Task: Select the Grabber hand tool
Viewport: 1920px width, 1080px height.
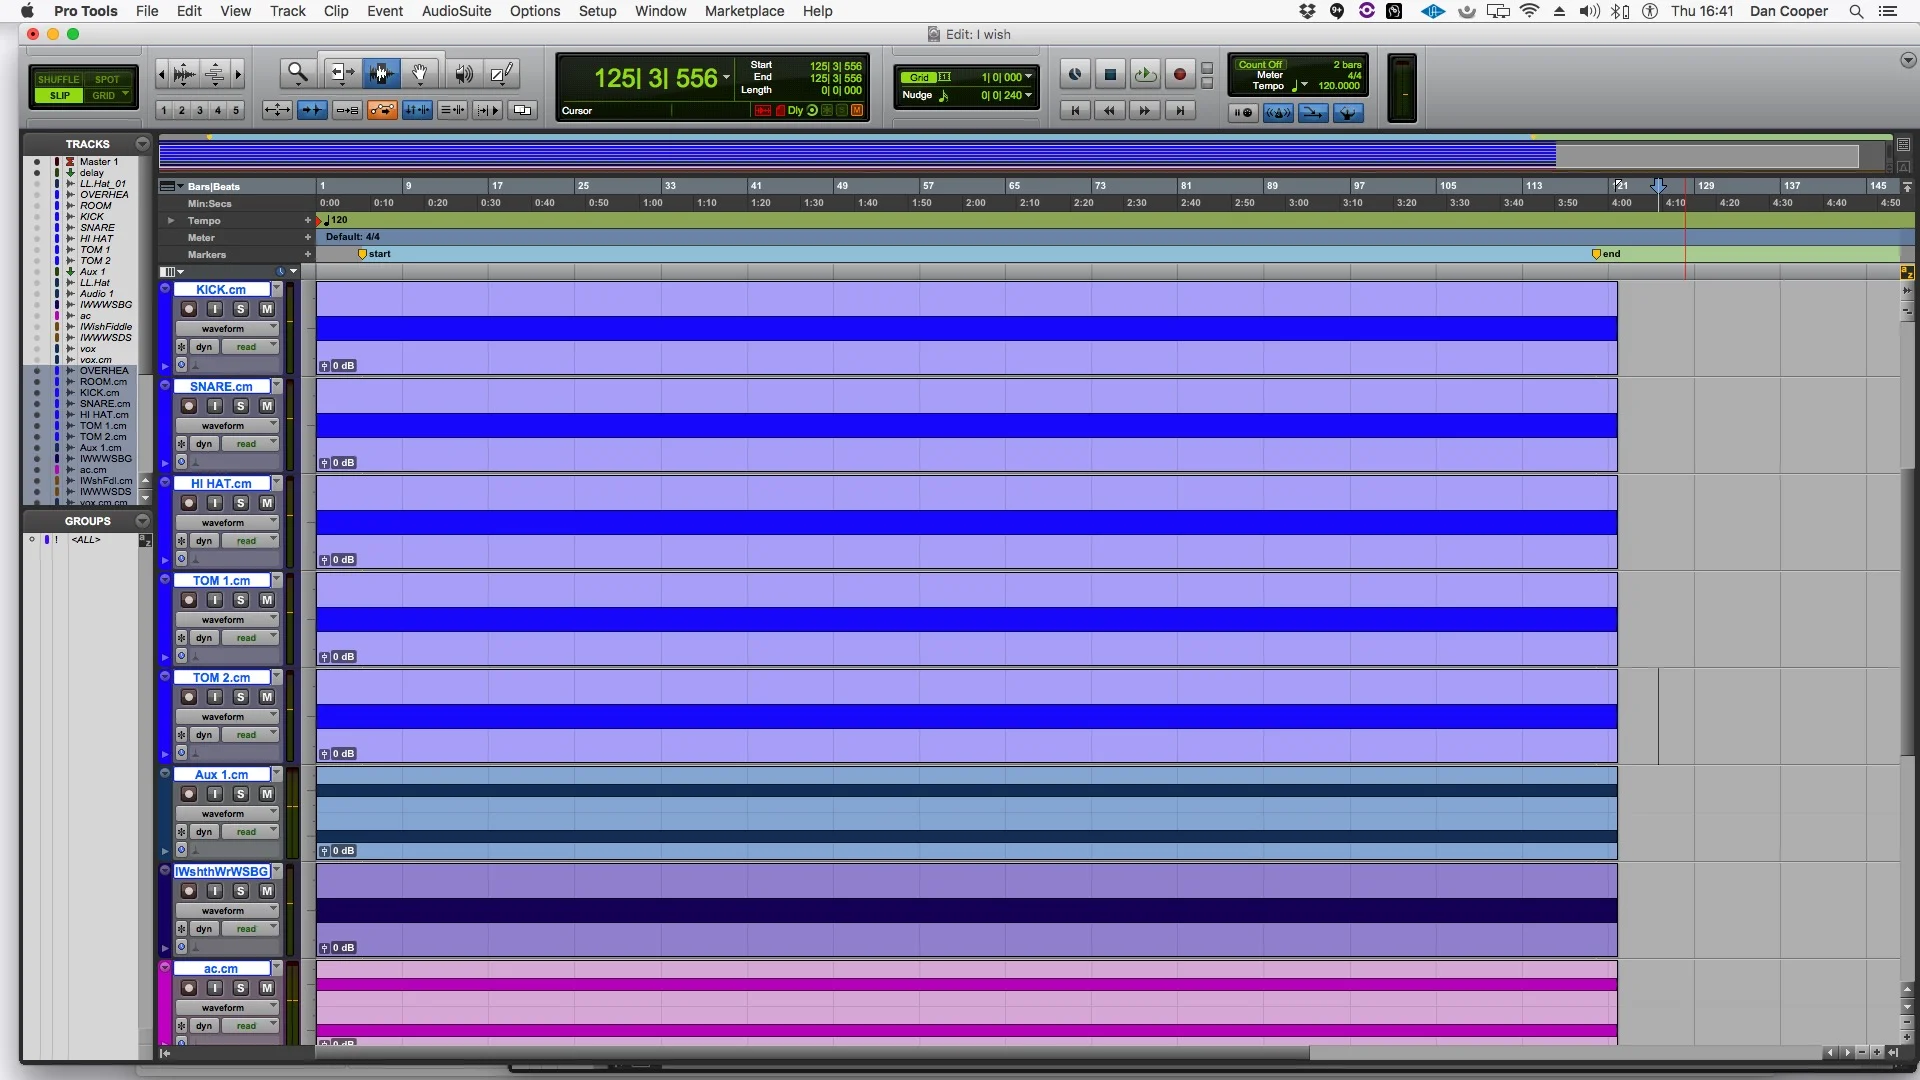Action: tap(420, 73)
